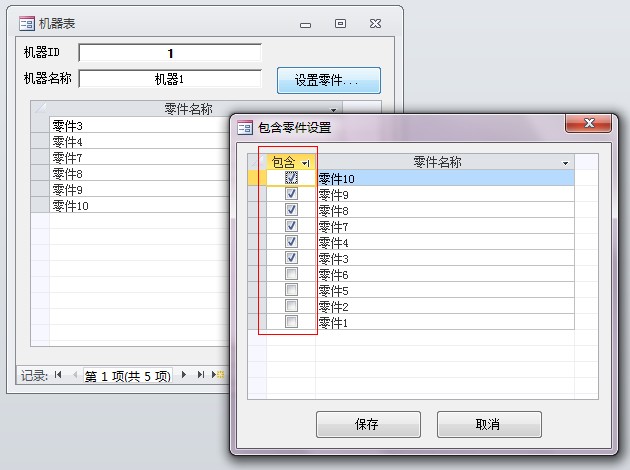
Task: Click the 机器名称 input field
Action: (170, 79)
